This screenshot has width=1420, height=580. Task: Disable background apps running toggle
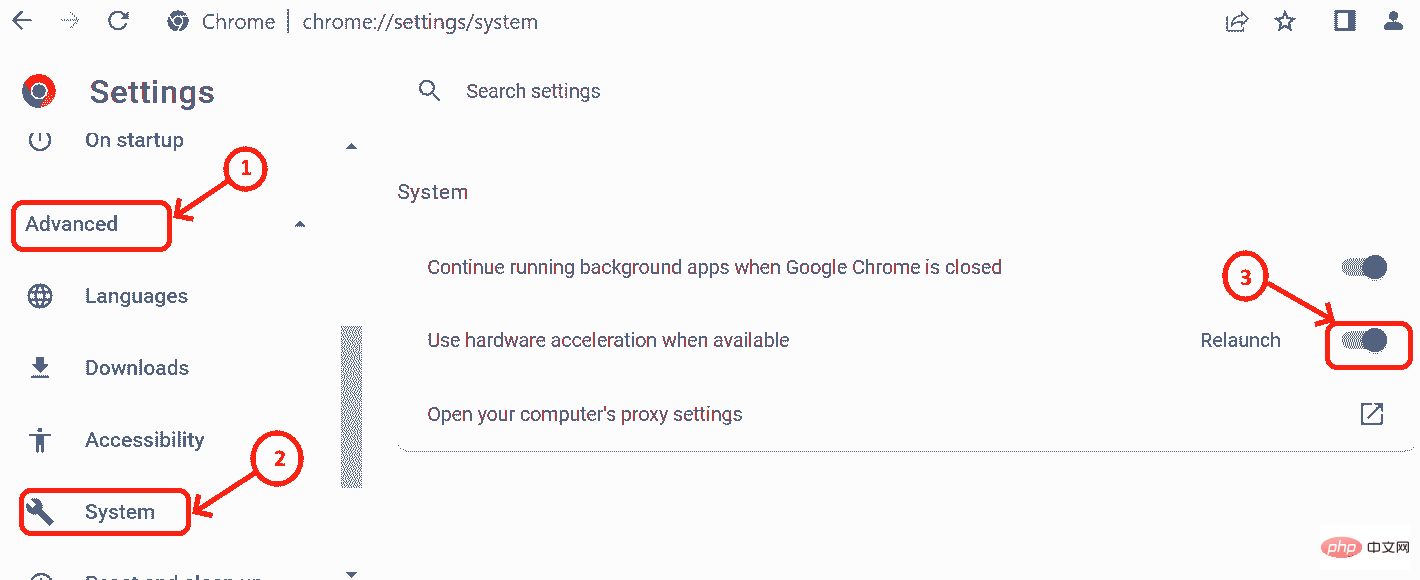point(1364,267)
